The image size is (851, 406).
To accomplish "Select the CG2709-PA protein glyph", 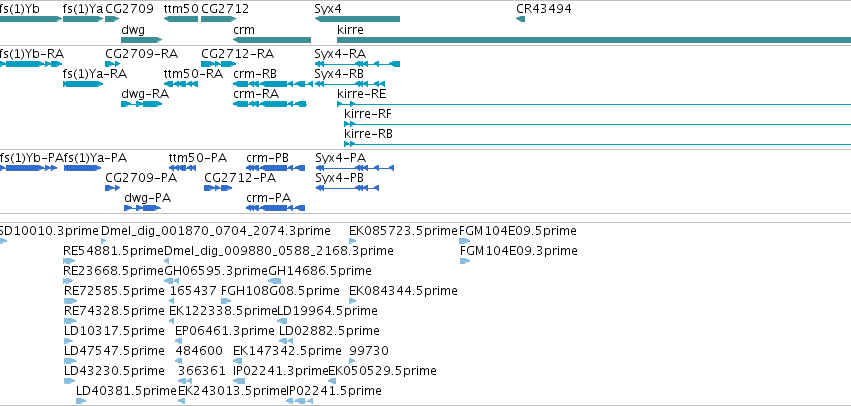I will [x=112, y=188].
